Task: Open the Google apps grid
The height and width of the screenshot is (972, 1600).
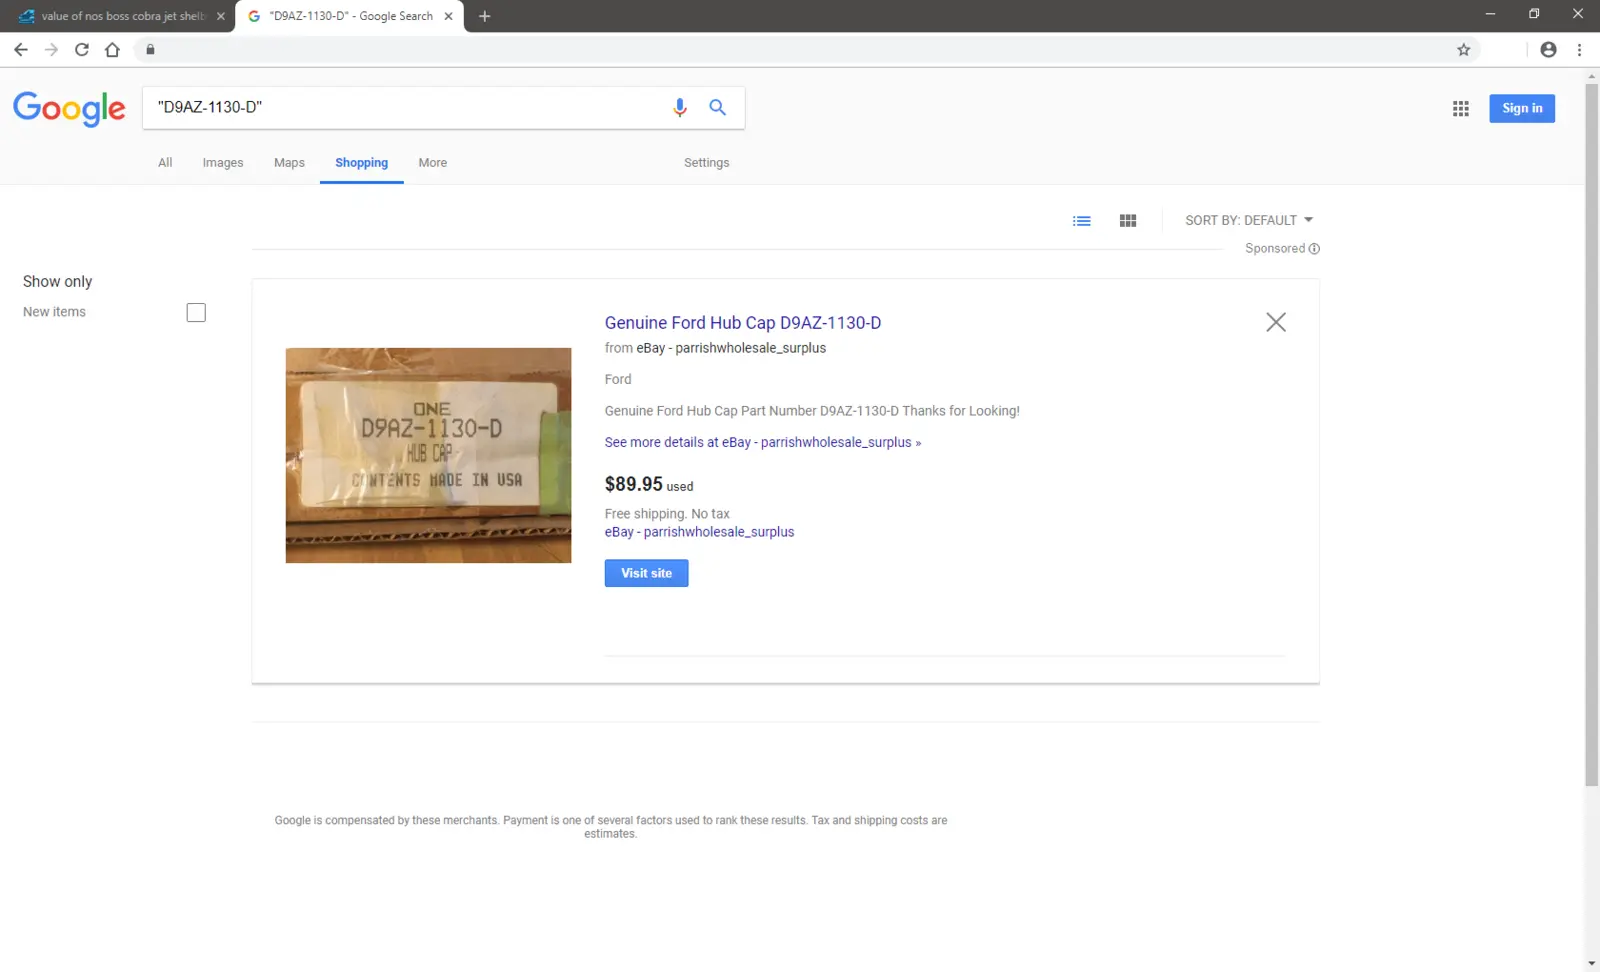Action: [x=1461, y=109]
